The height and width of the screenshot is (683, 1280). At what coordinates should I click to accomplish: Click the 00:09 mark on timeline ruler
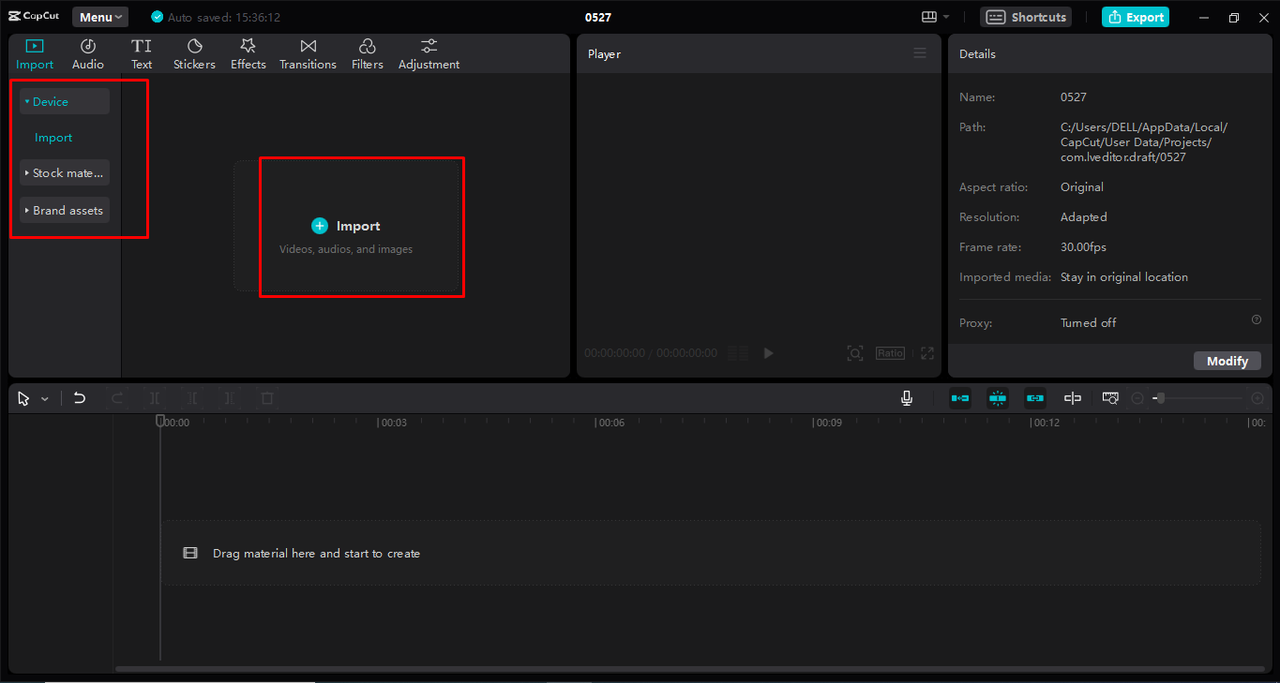828,423
